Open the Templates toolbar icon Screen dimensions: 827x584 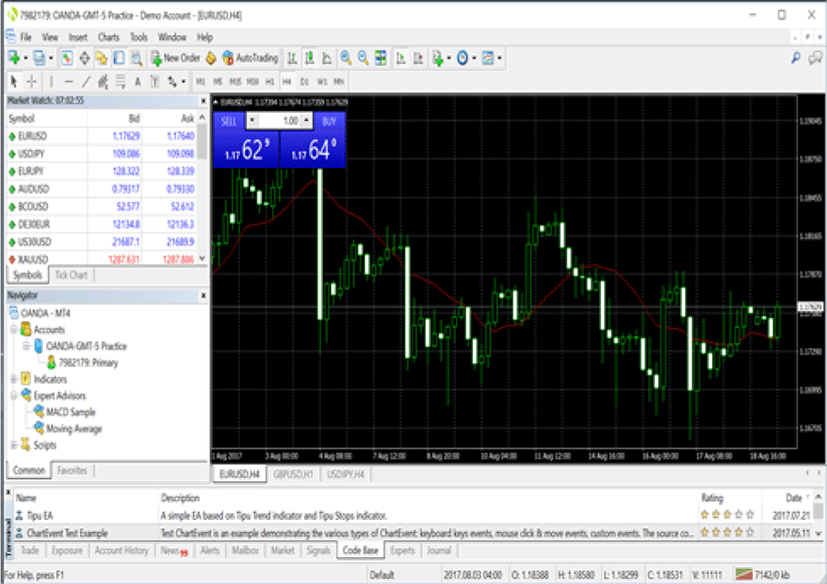(488, 58)
